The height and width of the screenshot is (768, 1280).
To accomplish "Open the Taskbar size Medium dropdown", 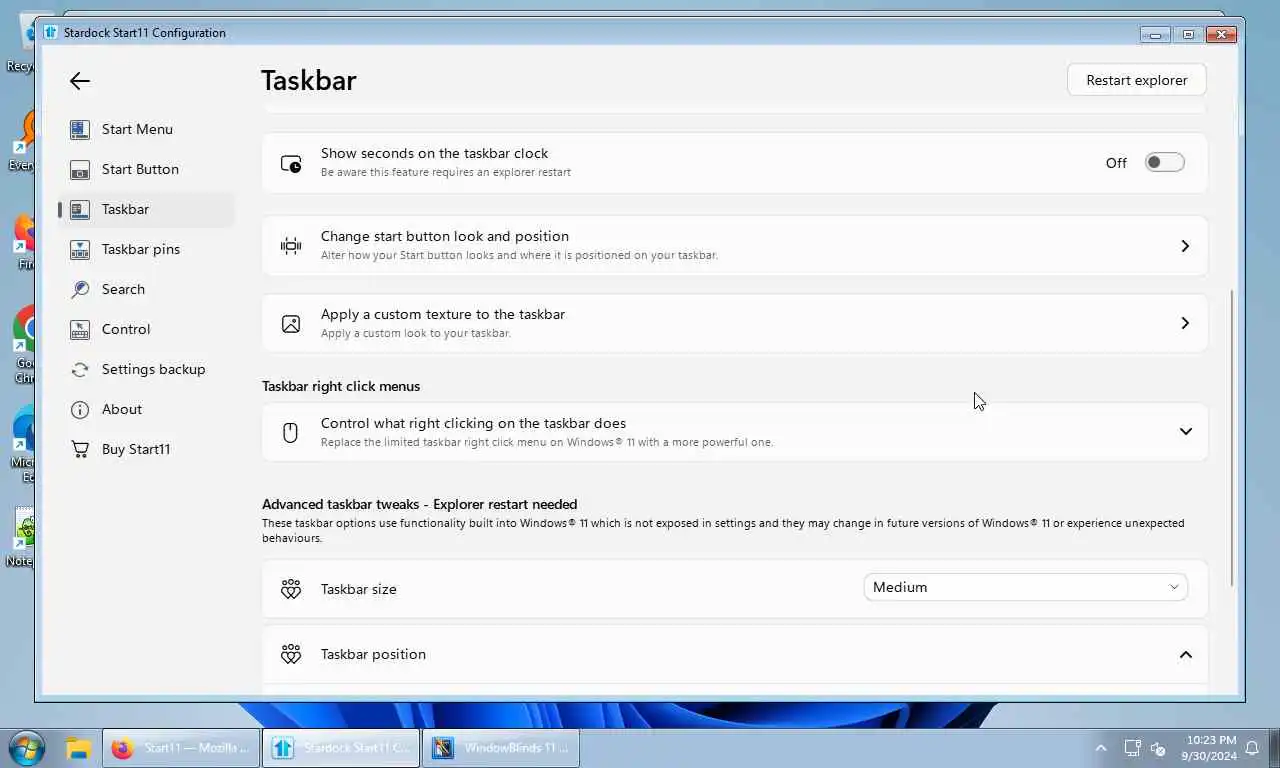I will point(1025,587).
